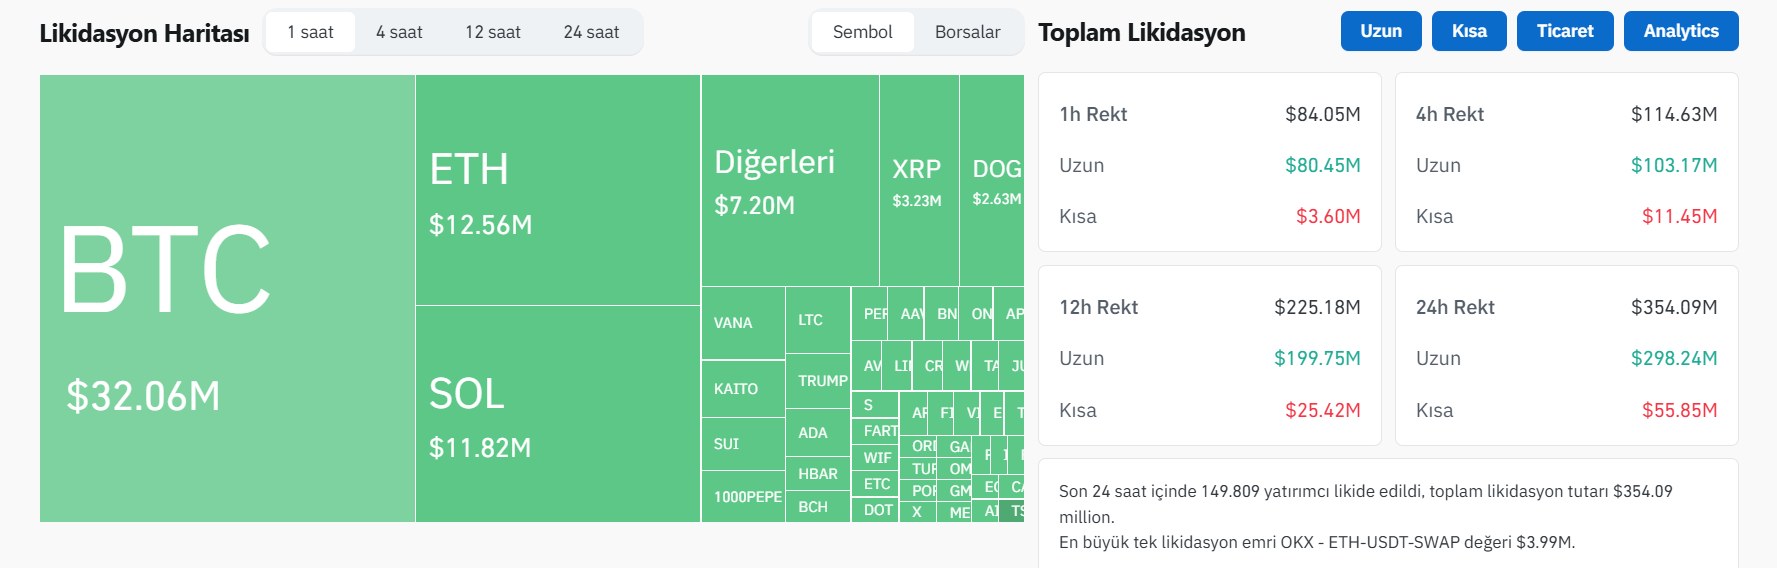Switch to the 4 saat timeframe

399,33
